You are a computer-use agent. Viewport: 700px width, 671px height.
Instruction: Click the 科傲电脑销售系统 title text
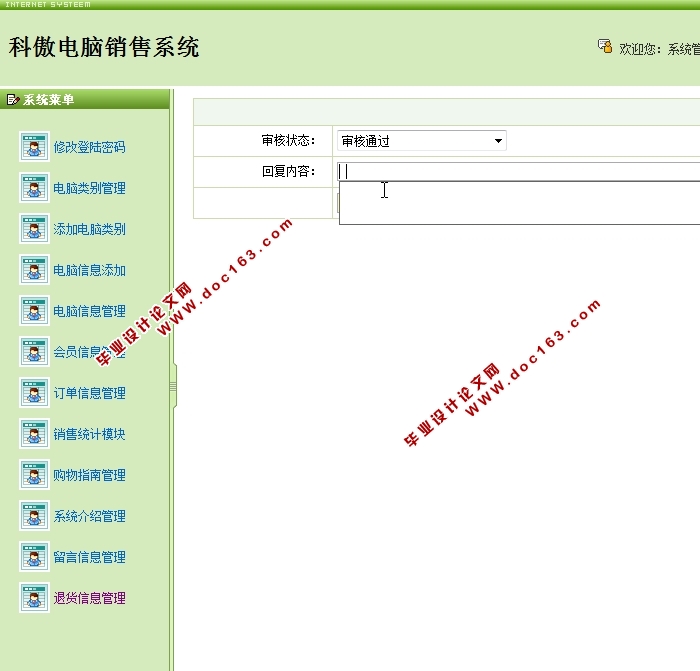pos(104,47)
